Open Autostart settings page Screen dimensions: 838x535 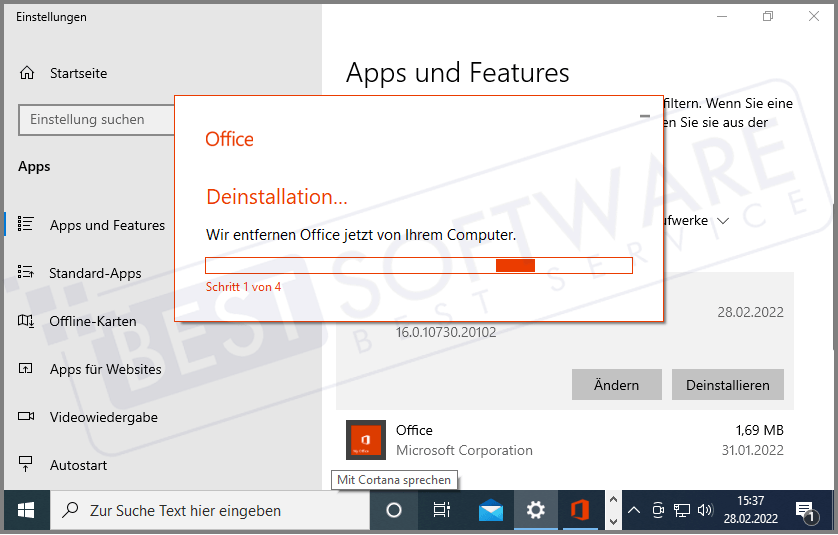click(79, 465)
